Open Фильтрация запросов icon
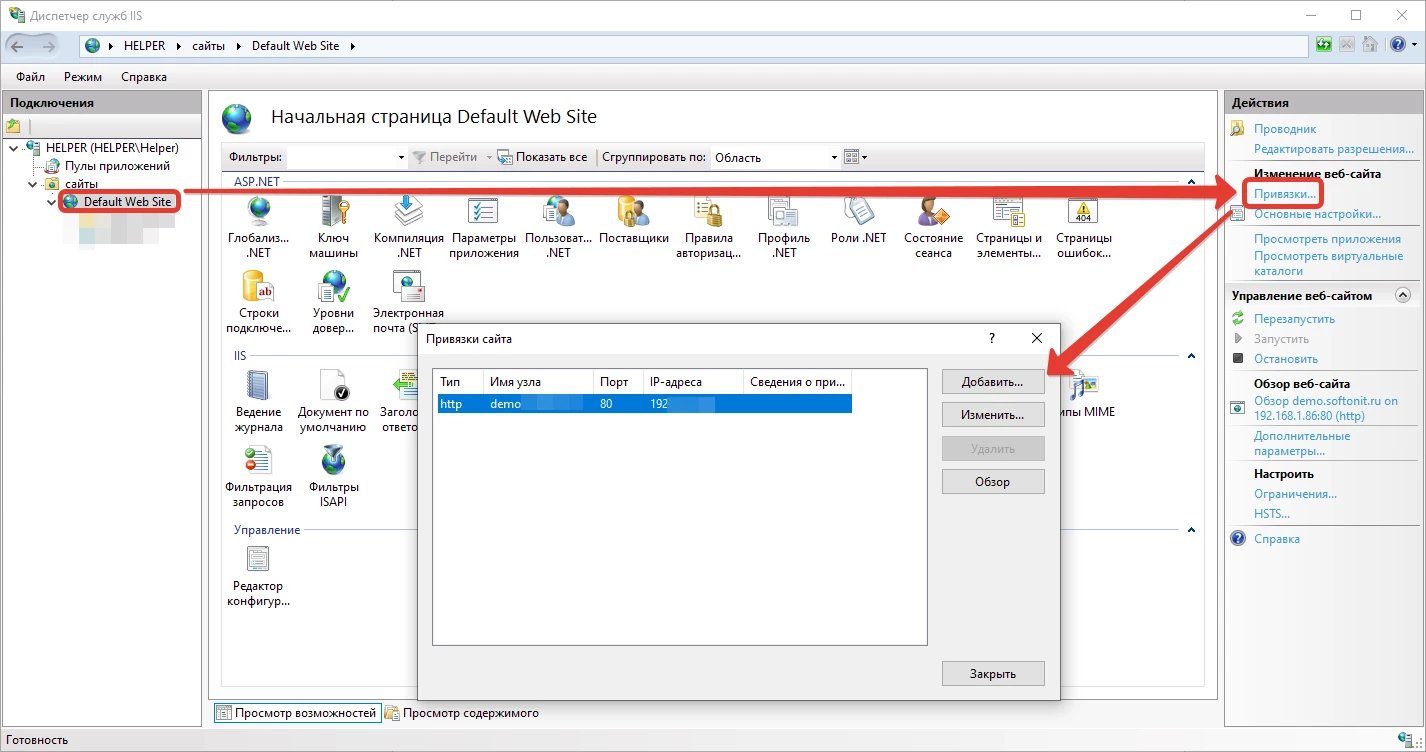Viewport: 1426px width, 752px height. point(258,461)
